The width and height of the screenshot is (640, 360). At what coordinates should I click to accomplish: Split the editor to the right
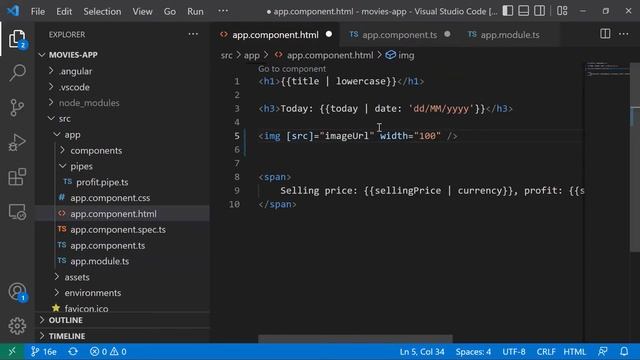tap(605, 34)
